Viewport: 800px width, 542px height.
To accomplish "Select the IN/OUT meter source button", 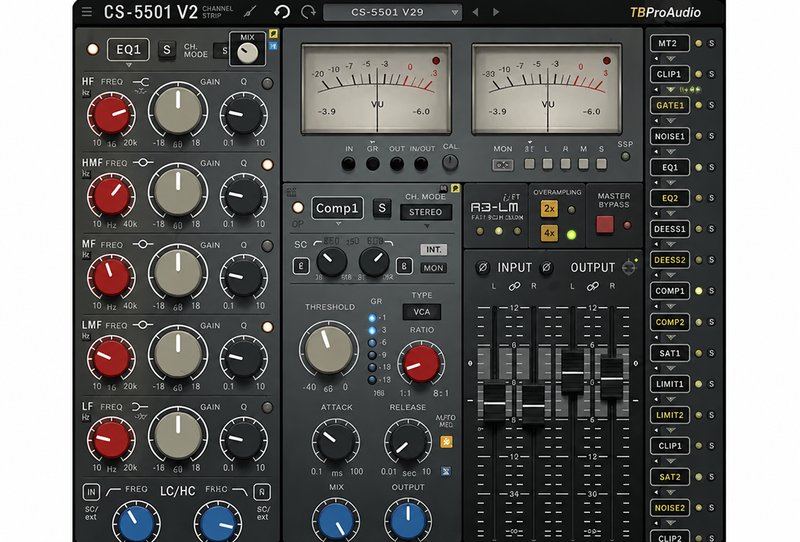I will click(x=421, y=164).
